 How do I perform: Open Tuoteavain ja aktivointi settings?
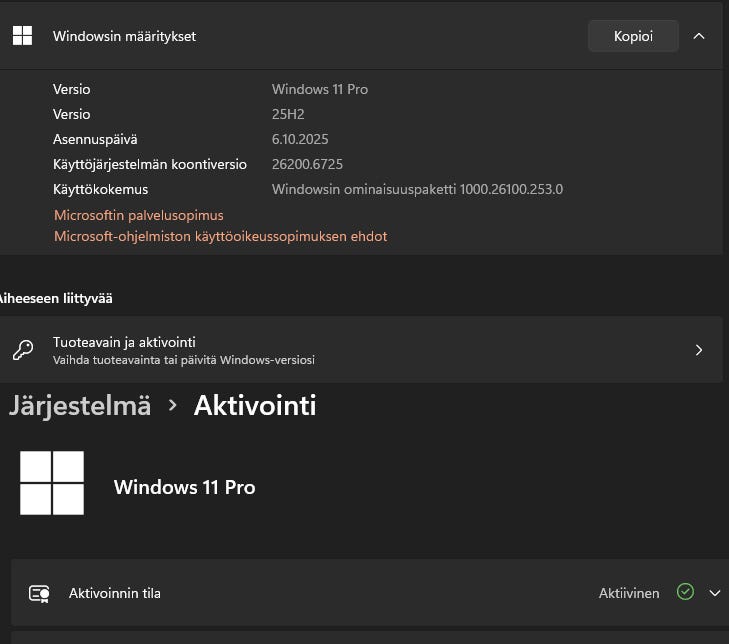coord(124,342)
